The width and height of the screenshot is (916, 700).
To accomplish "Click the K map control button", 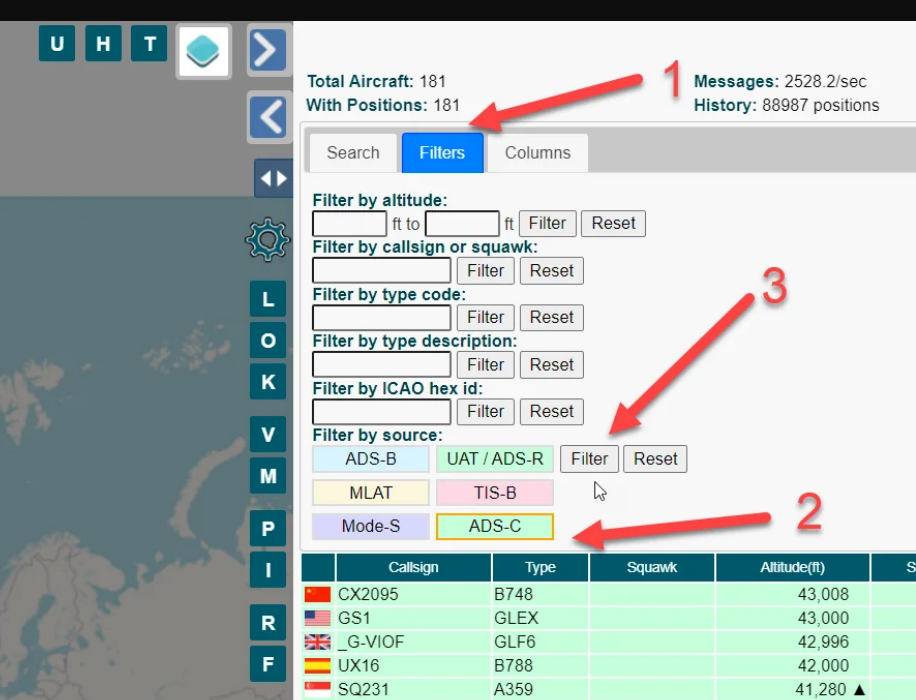I will click(x=267, y=382).
